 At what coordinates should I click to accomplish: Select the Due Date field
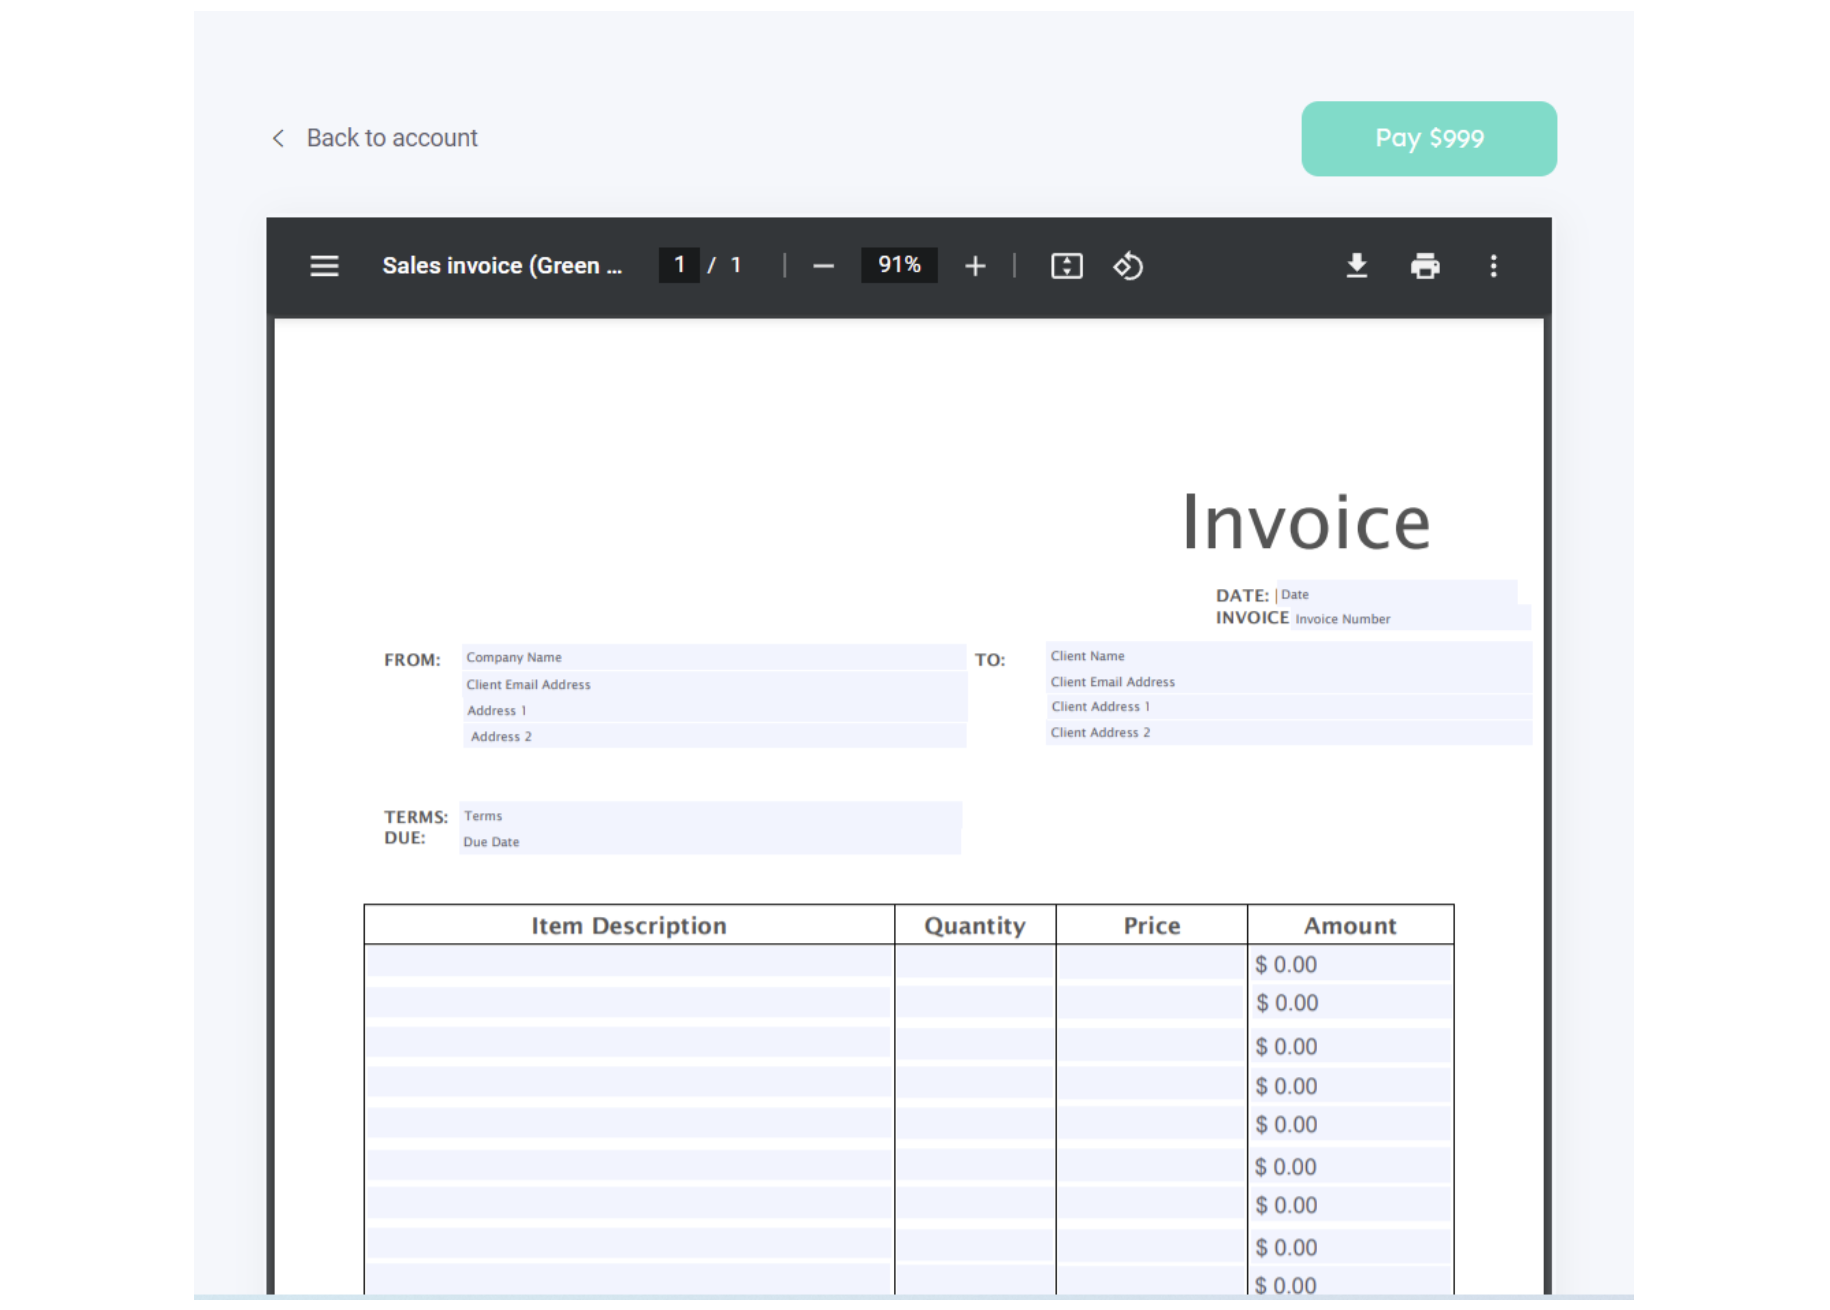click(x=710, y=842)
